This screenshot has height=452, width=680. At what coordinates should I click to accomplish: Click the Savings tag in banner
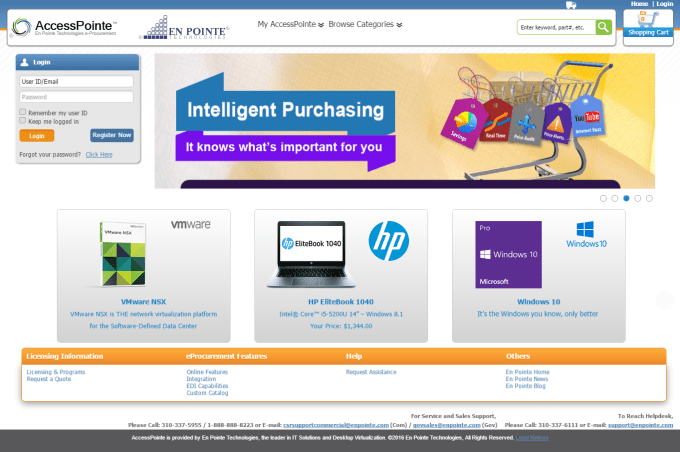tap(462, 123)
